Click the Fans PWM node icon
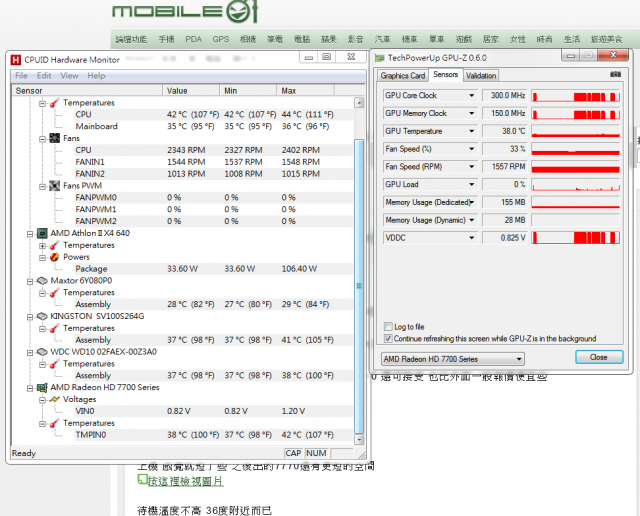The image size is (640, 516). [54, 186]
